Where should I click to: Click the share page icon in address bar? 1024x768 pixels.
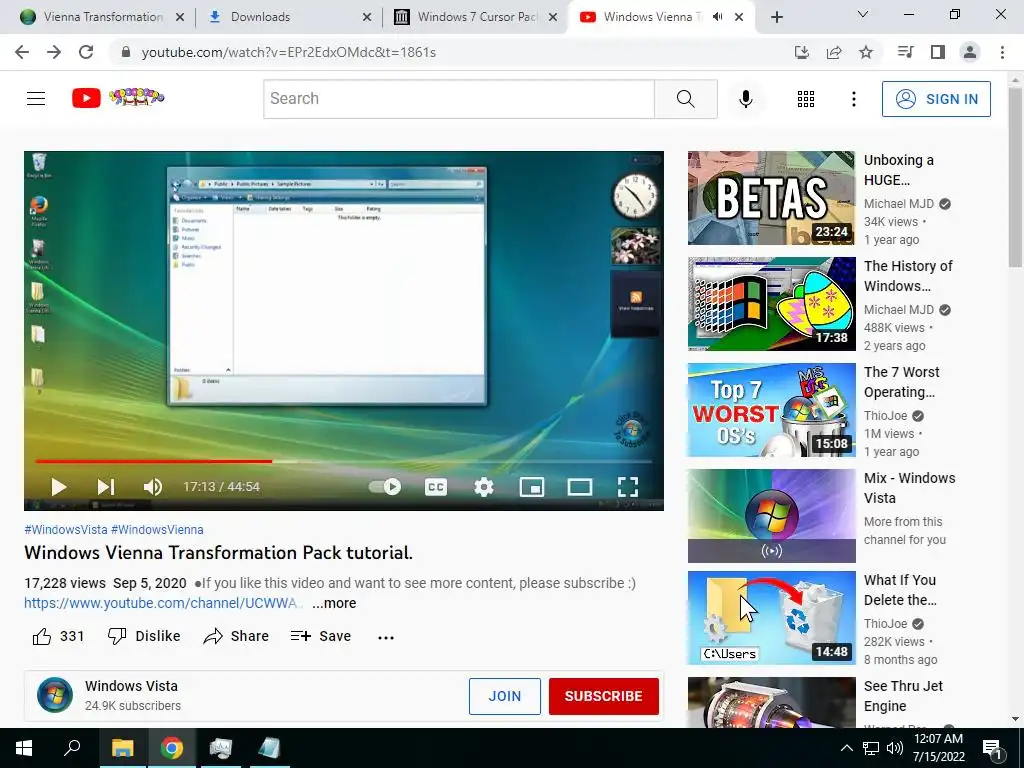[x=834, y=52]
